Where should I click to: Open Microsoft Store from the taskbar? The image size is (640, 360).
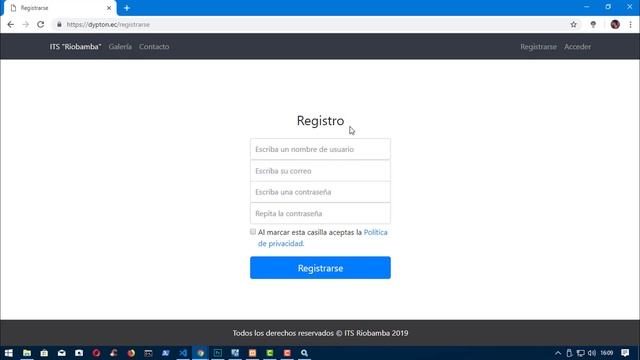pyautogui.click(x=44, y=353)
